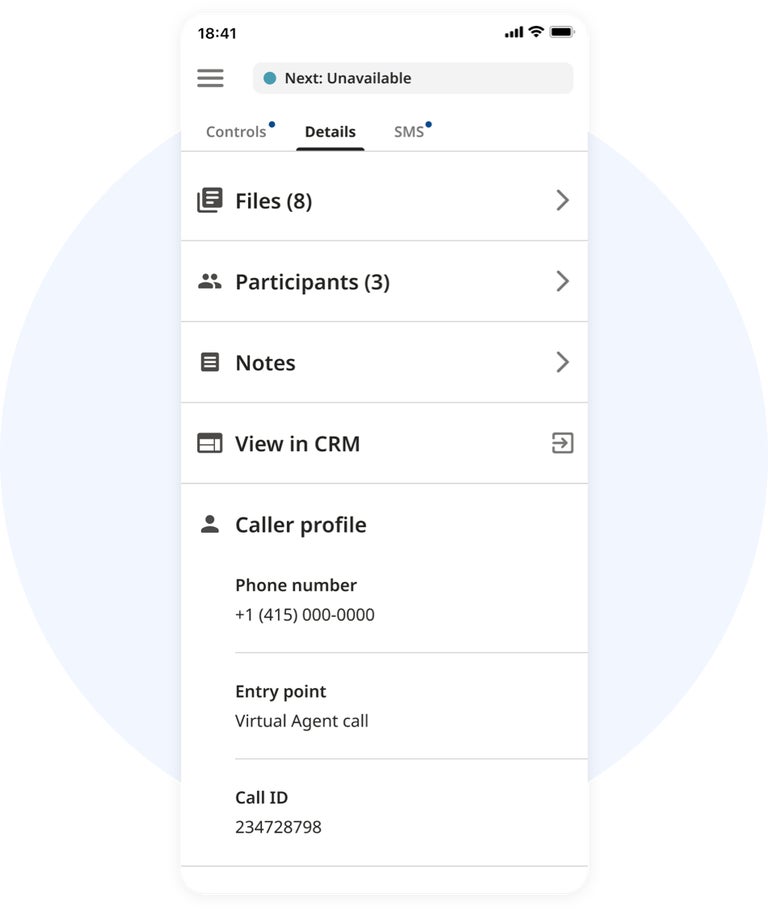Open the Next: Unavailable status selector
The height and width of the screenshot is (911, 768).
click(411, 78)
